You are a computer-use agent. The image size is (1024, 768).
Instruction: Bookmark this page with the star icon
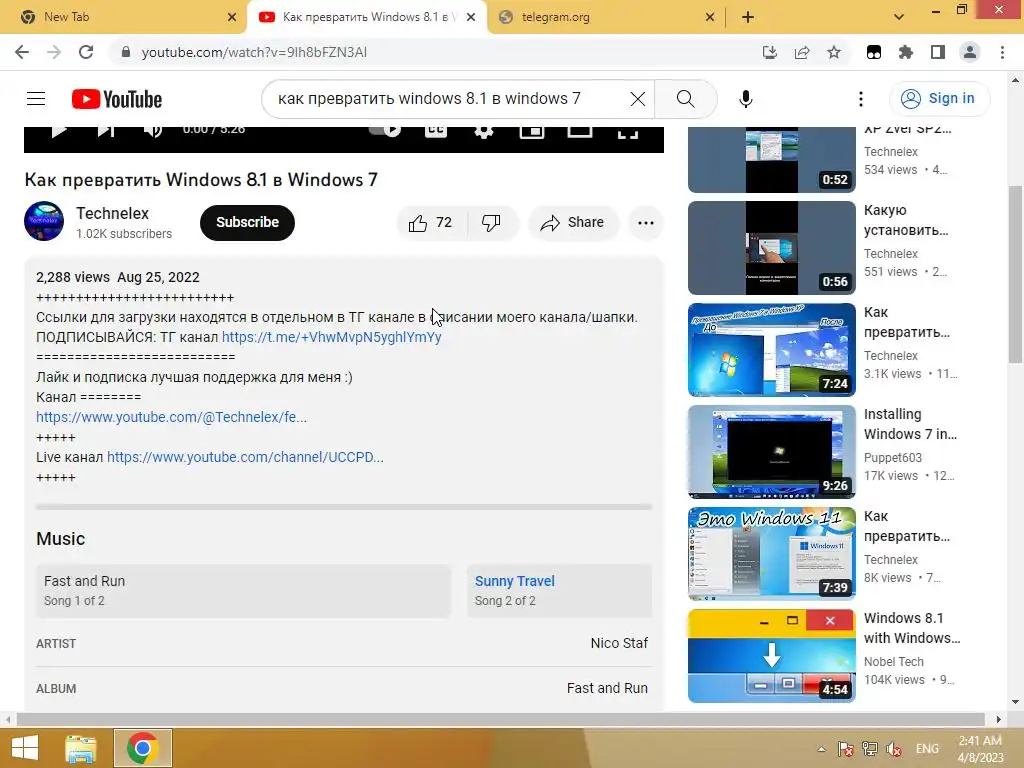[x=834, y=52]
